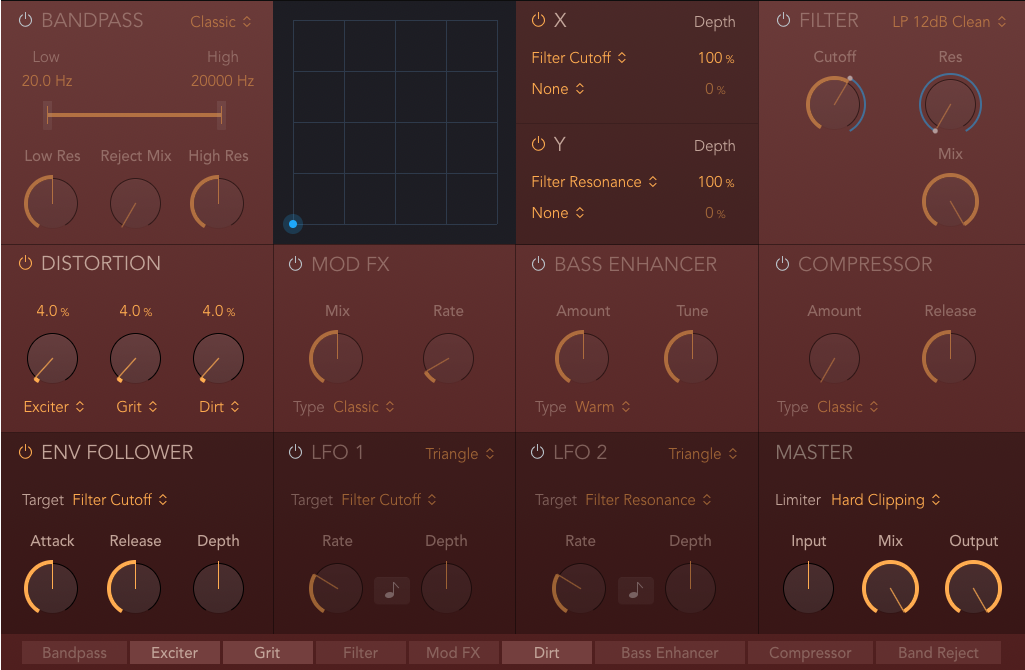1025x670 pixels.
Task: Enable the Mod FX power button
Action: [x=295, y=264]
